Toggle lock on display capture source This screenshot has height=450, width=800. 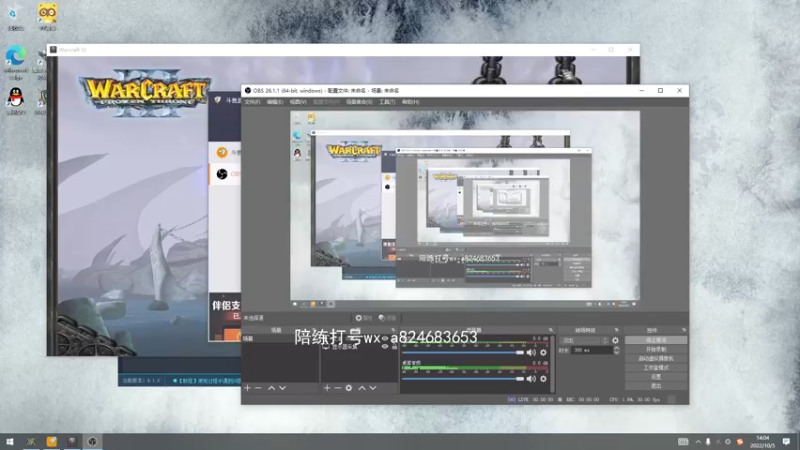(x=394, y=347)
